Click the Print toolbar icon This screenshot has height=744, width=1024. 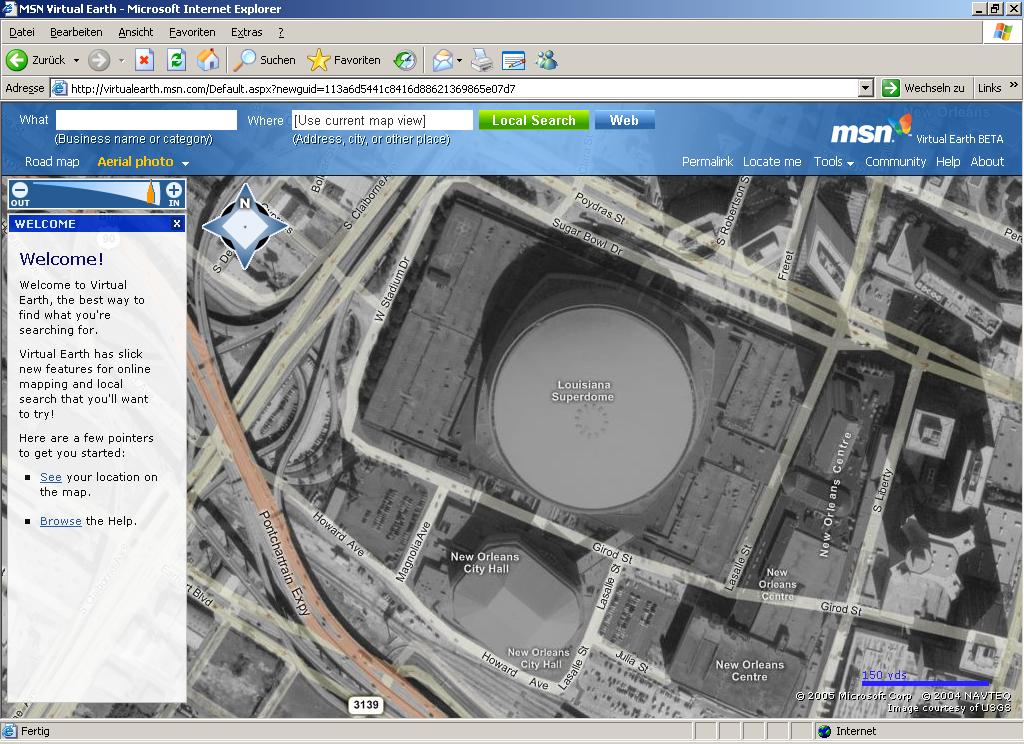[x=482, y=60]
